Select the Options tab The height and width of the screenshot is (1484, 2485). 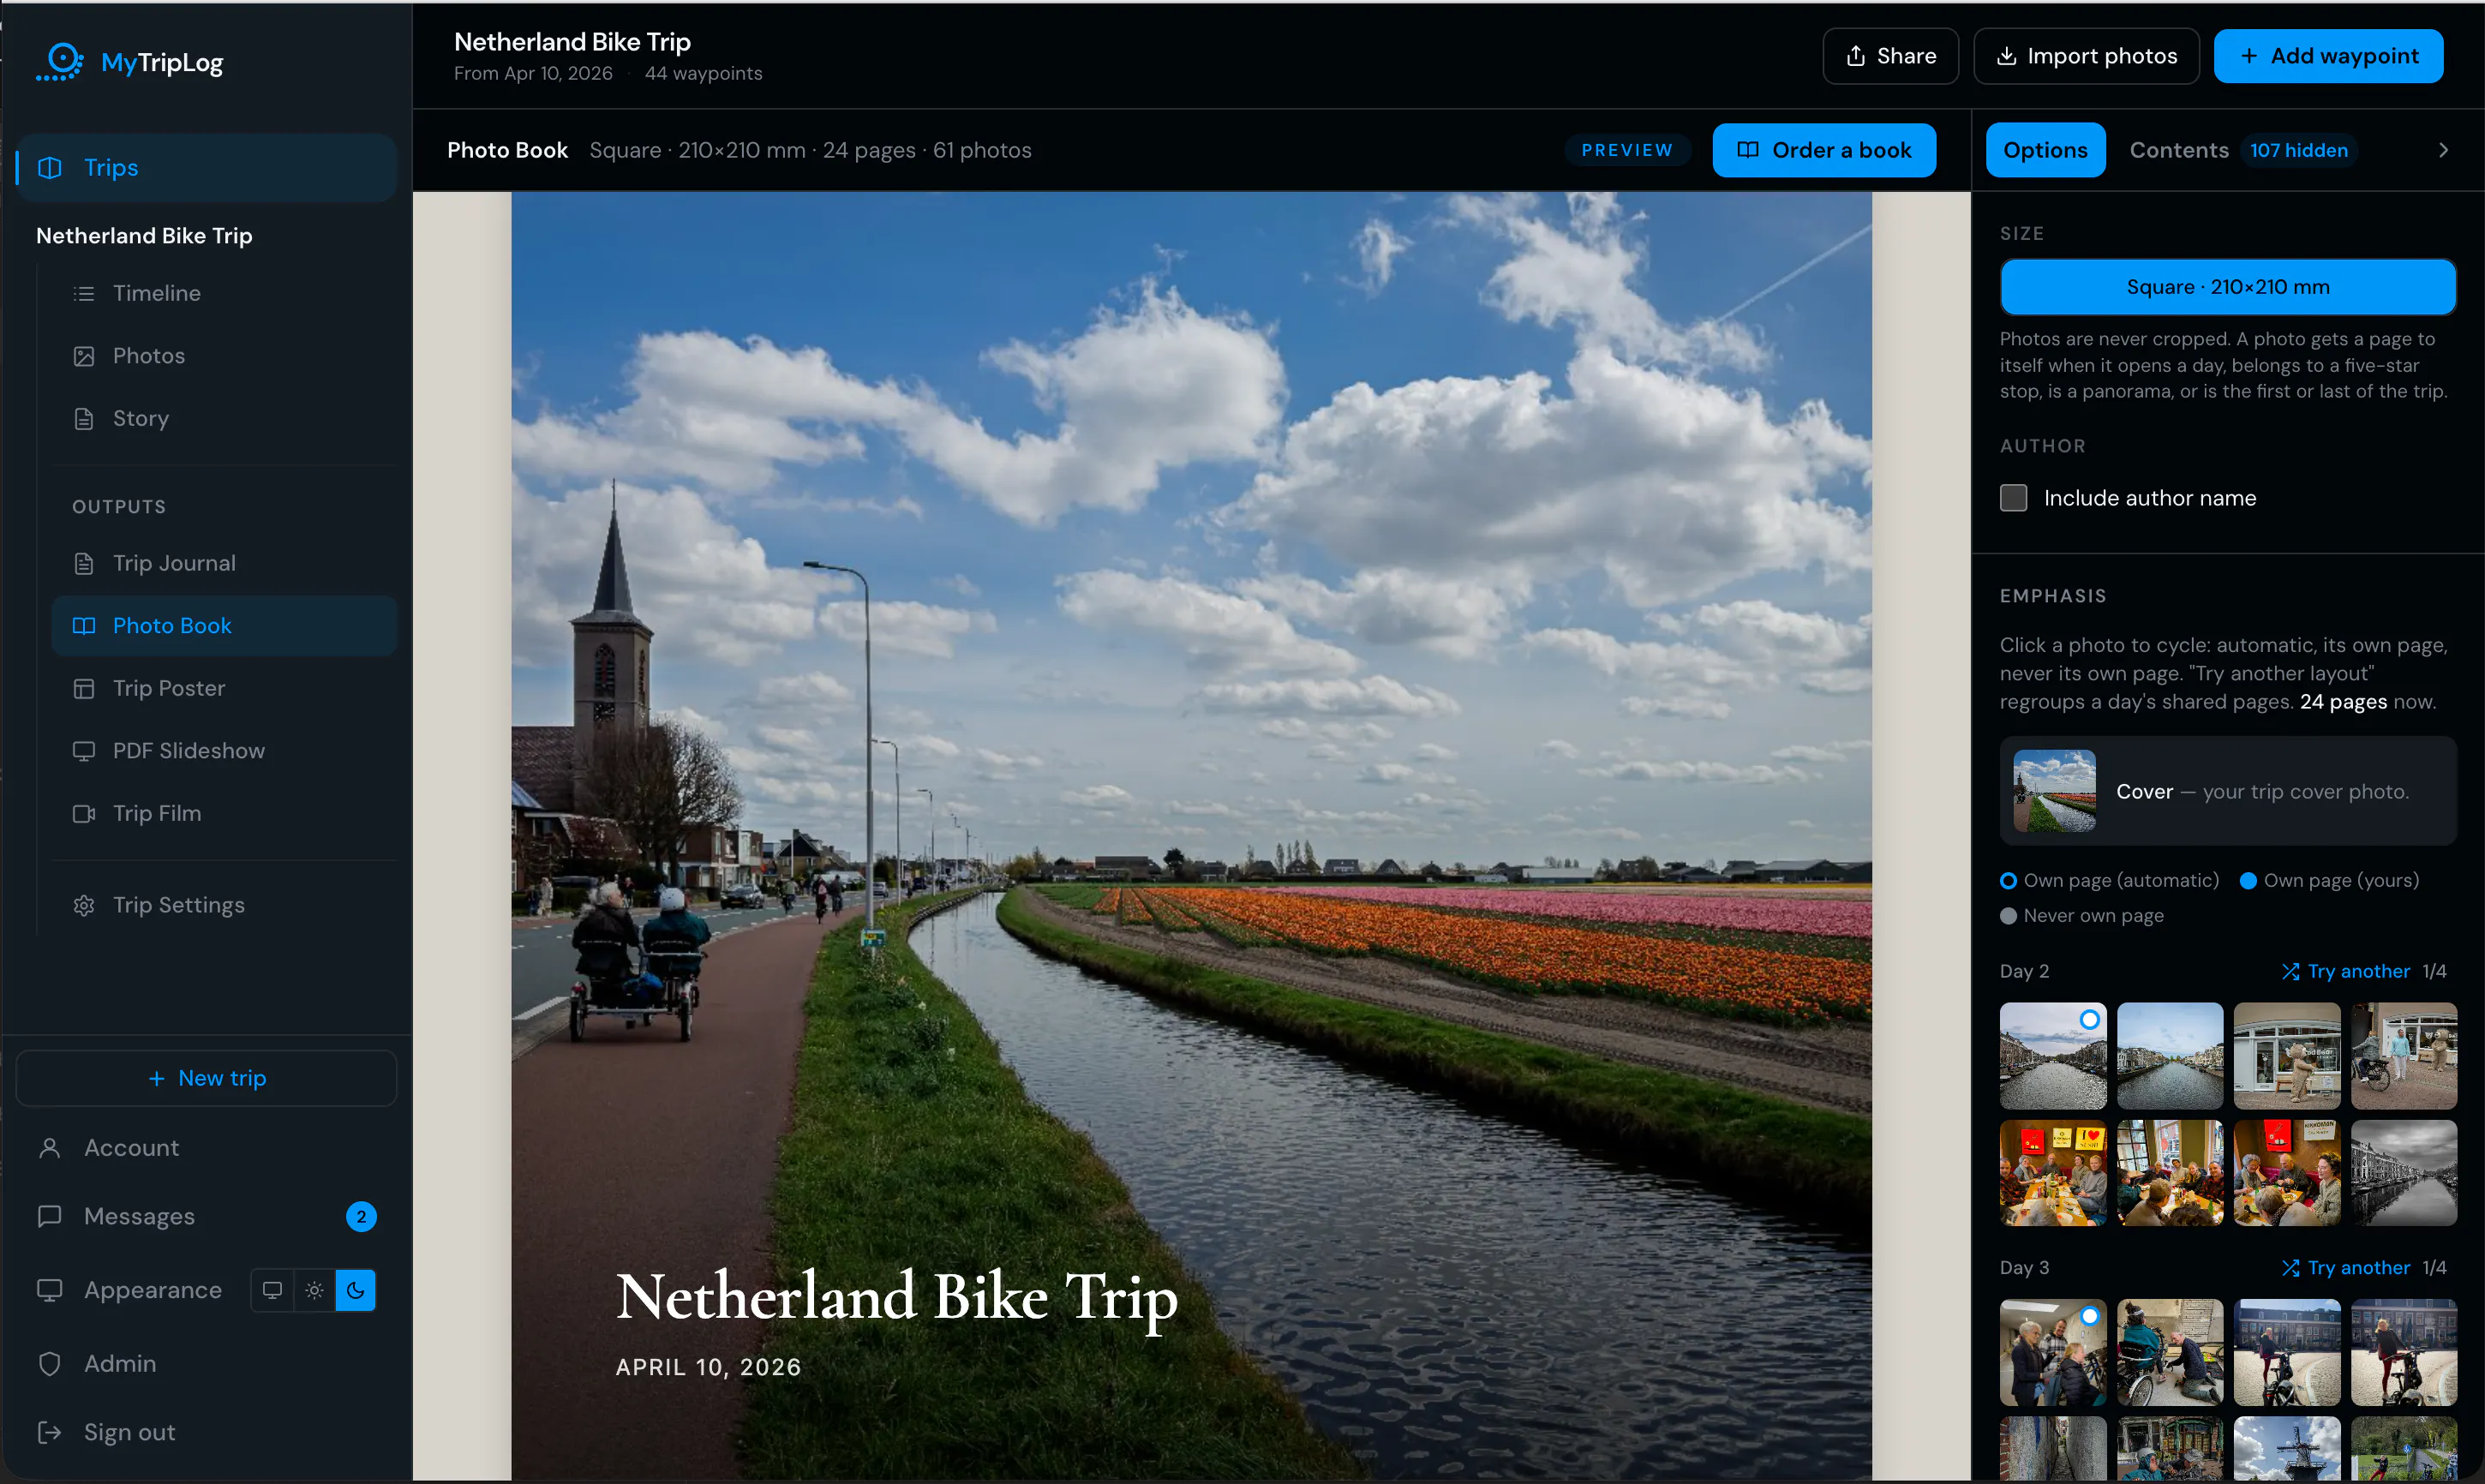(2045, 150)
